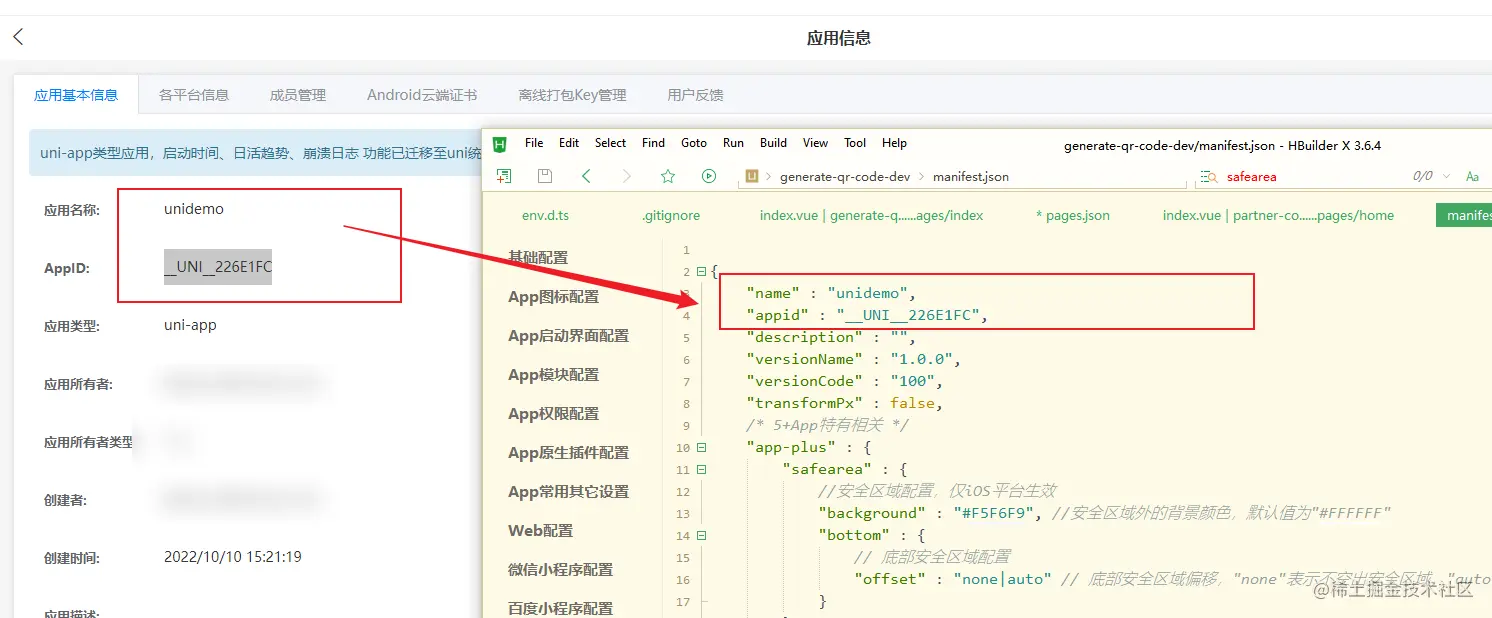Switch to index.vue generate-q pages/index tab

(x=871, y=215)
